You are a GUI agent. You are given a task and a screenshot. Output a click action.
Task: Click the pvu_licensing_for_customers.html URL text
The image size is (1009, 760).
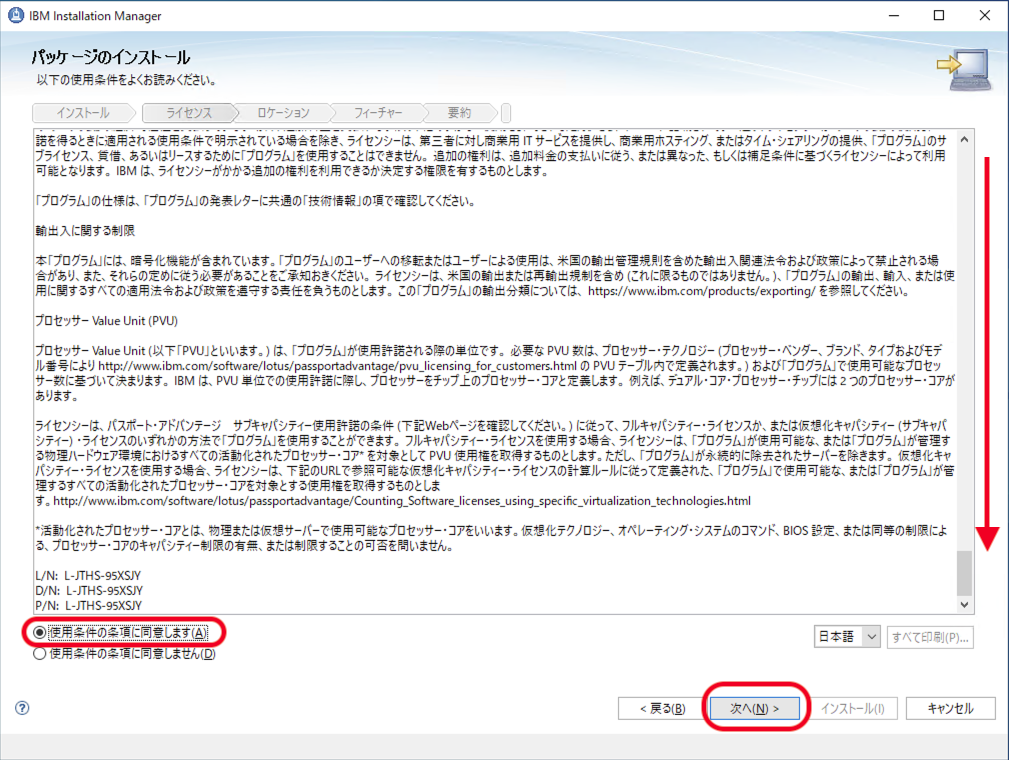point(337,366)
